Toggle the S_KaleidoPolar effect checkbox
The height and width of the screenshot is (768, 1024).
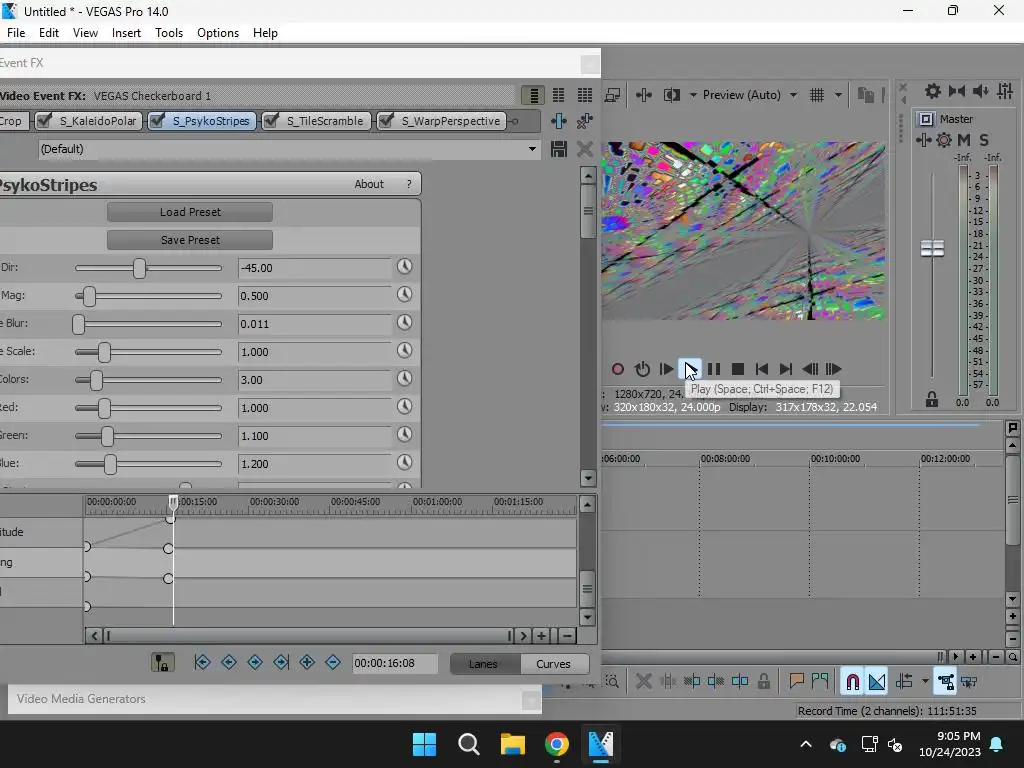(44, 121)
